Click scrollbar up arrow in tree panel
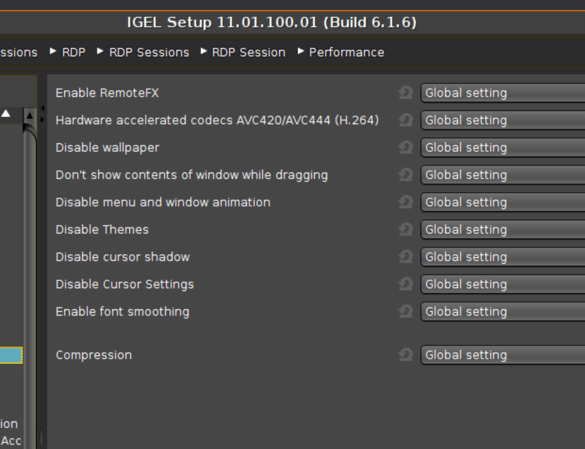The width and height of the screenshot is (585, 449). [x=29, y=116]
